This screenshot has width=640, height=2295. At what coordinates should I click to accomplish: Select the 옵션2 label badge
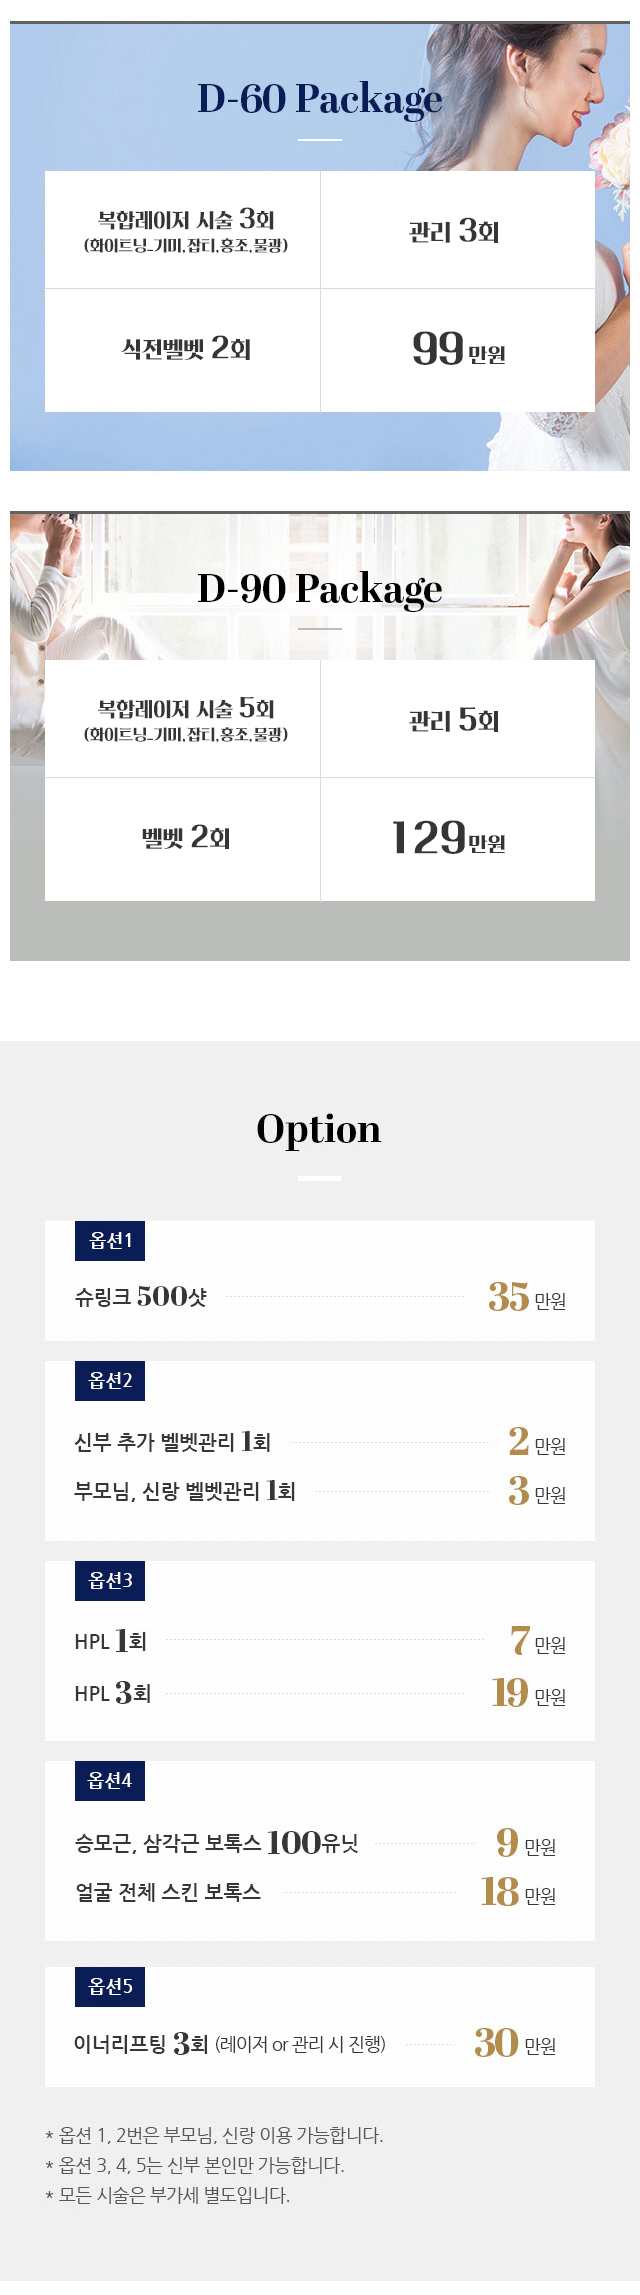point(110,1381)
